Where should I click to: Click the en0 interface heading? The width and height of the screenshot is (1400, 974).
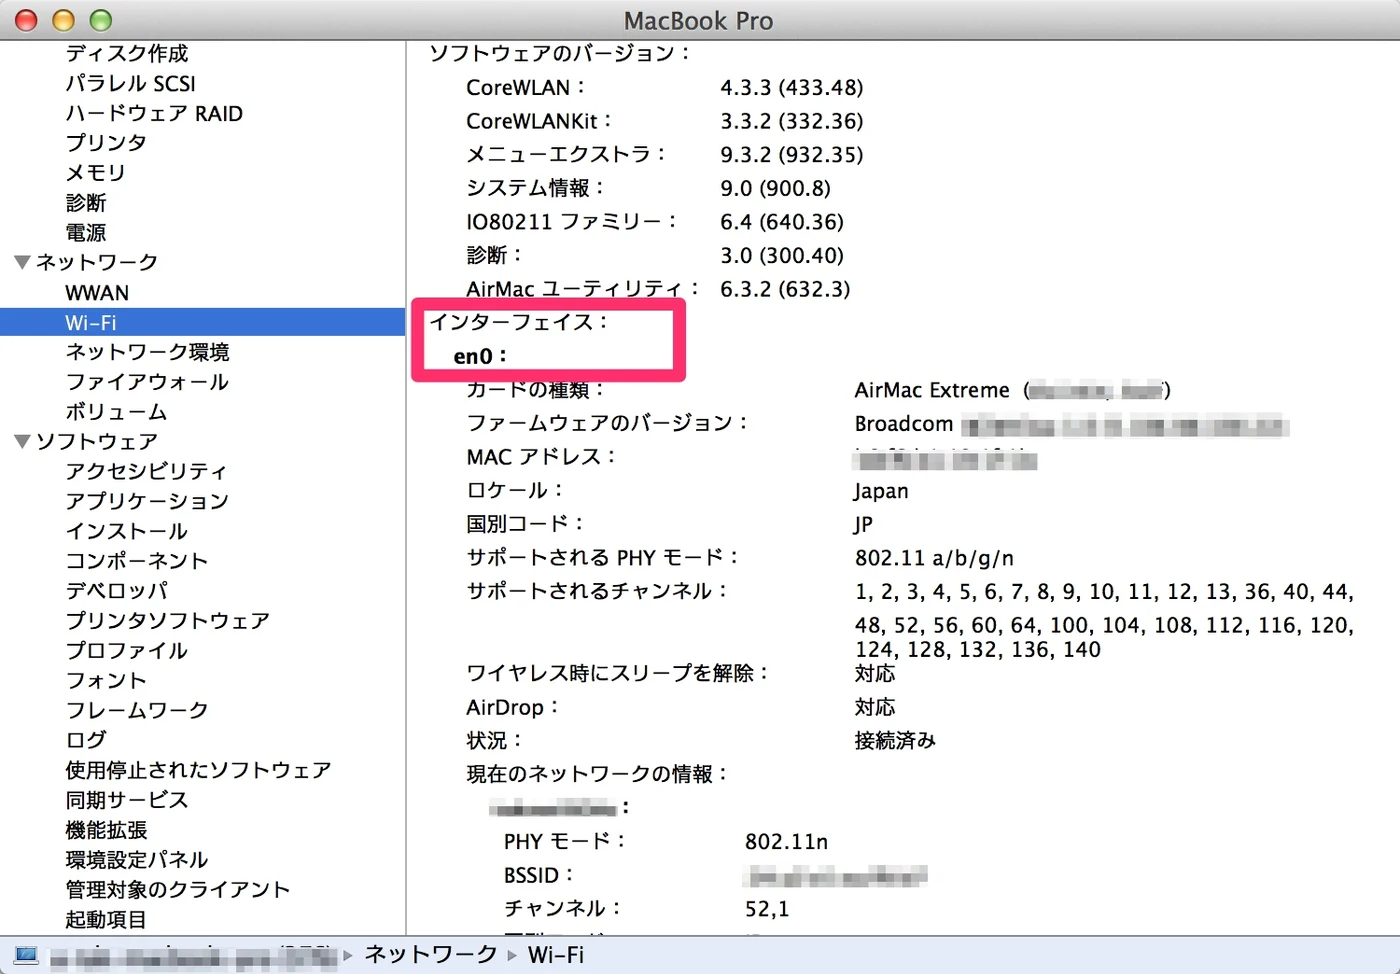click(480, 357)
